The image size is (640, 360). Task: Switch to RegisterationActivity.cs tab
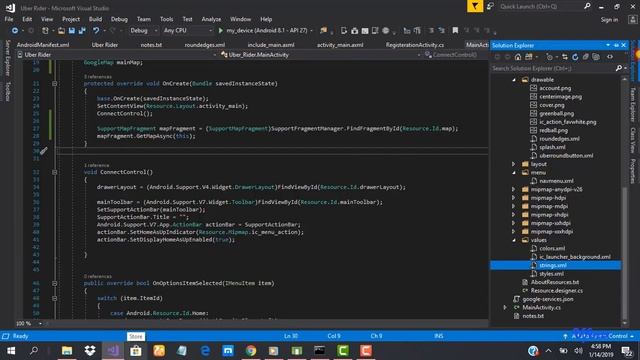tap(415, 45)
